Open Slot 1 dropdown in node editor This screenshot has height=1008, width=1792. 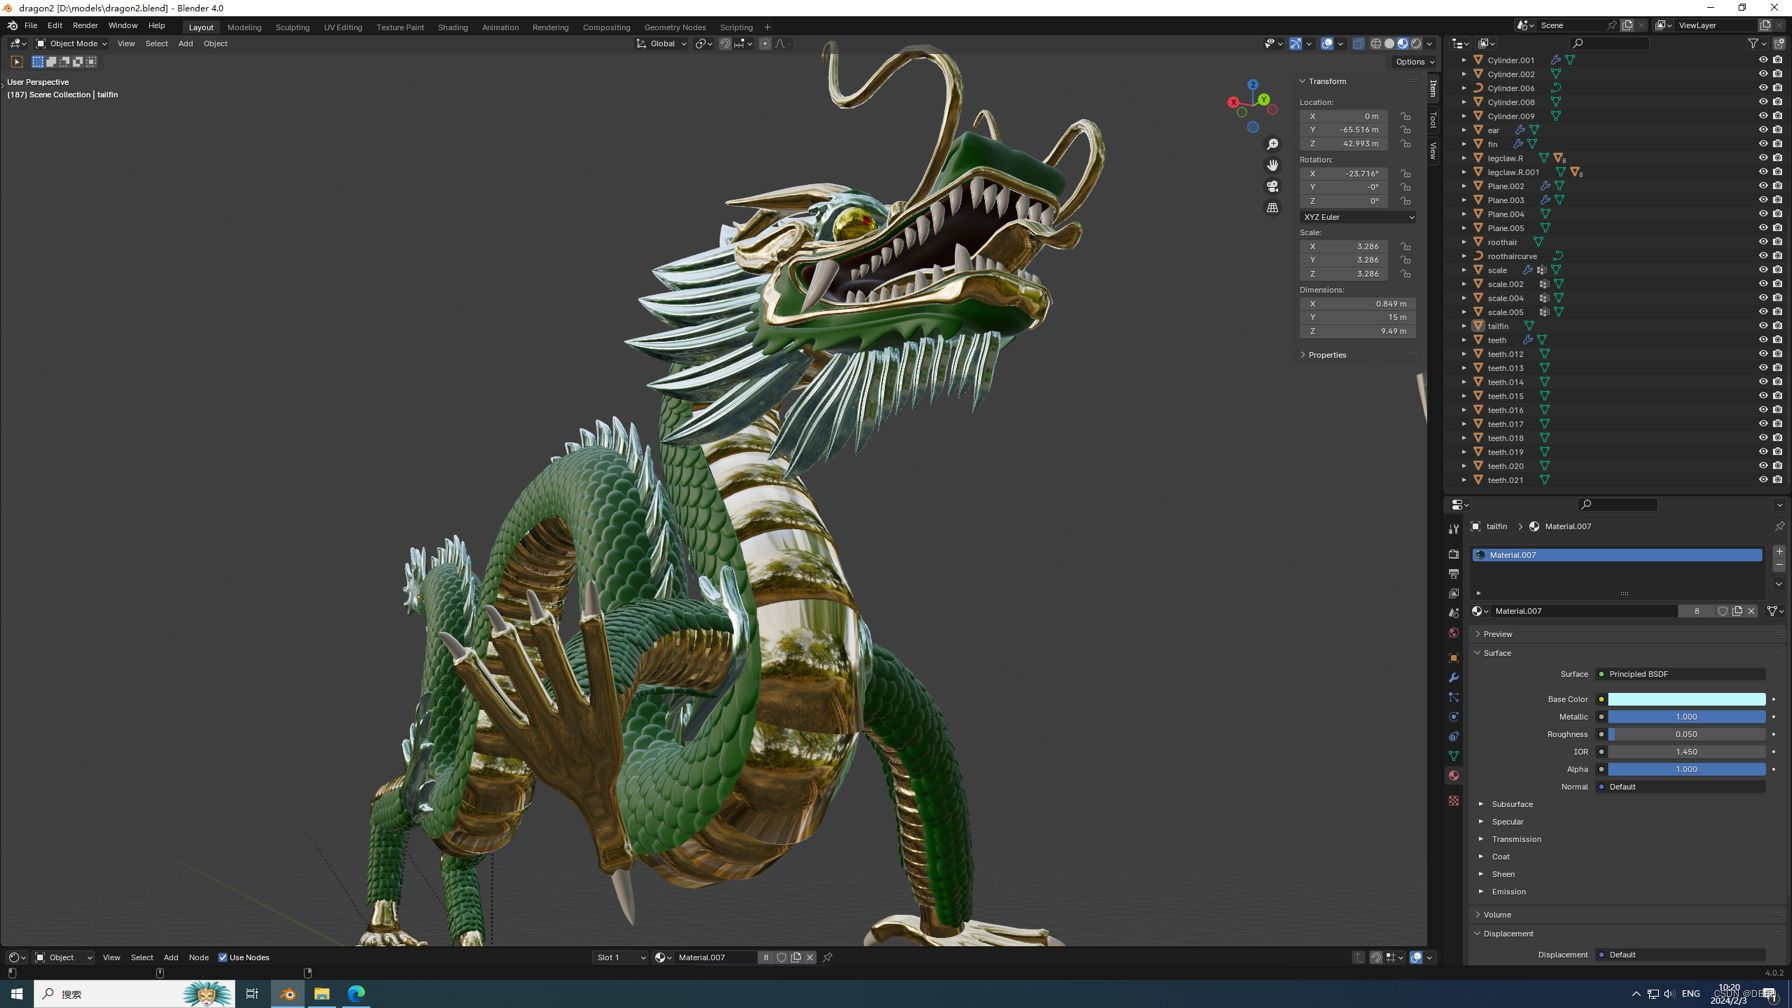tap(620, 958)
